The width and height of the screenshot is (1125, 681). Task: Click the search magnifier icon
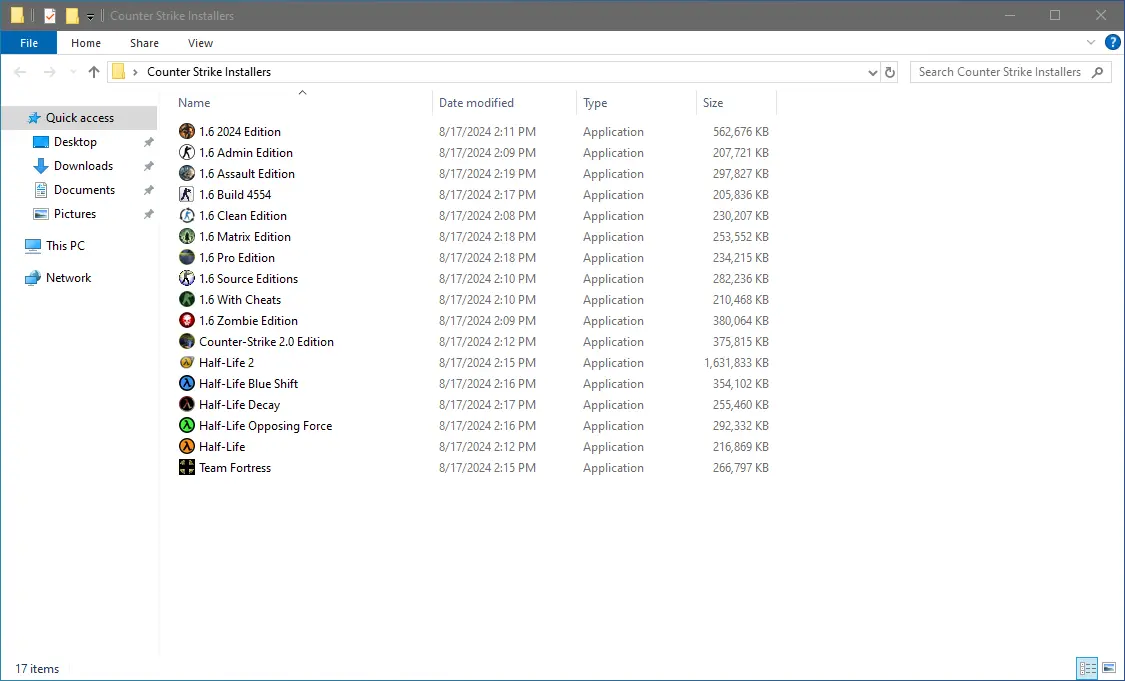1097,72
